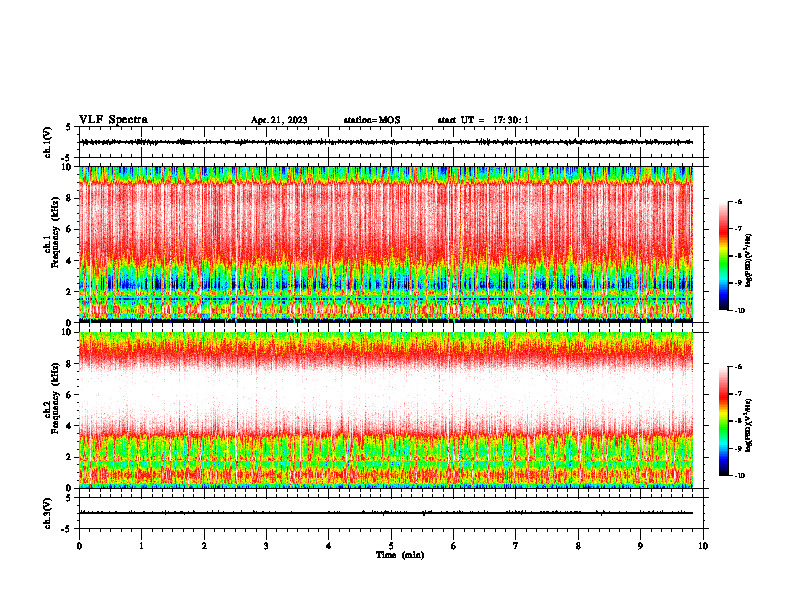
Task: Click the "8" kHz tick on ch.2 axis
Action: [x=69, y=364]
